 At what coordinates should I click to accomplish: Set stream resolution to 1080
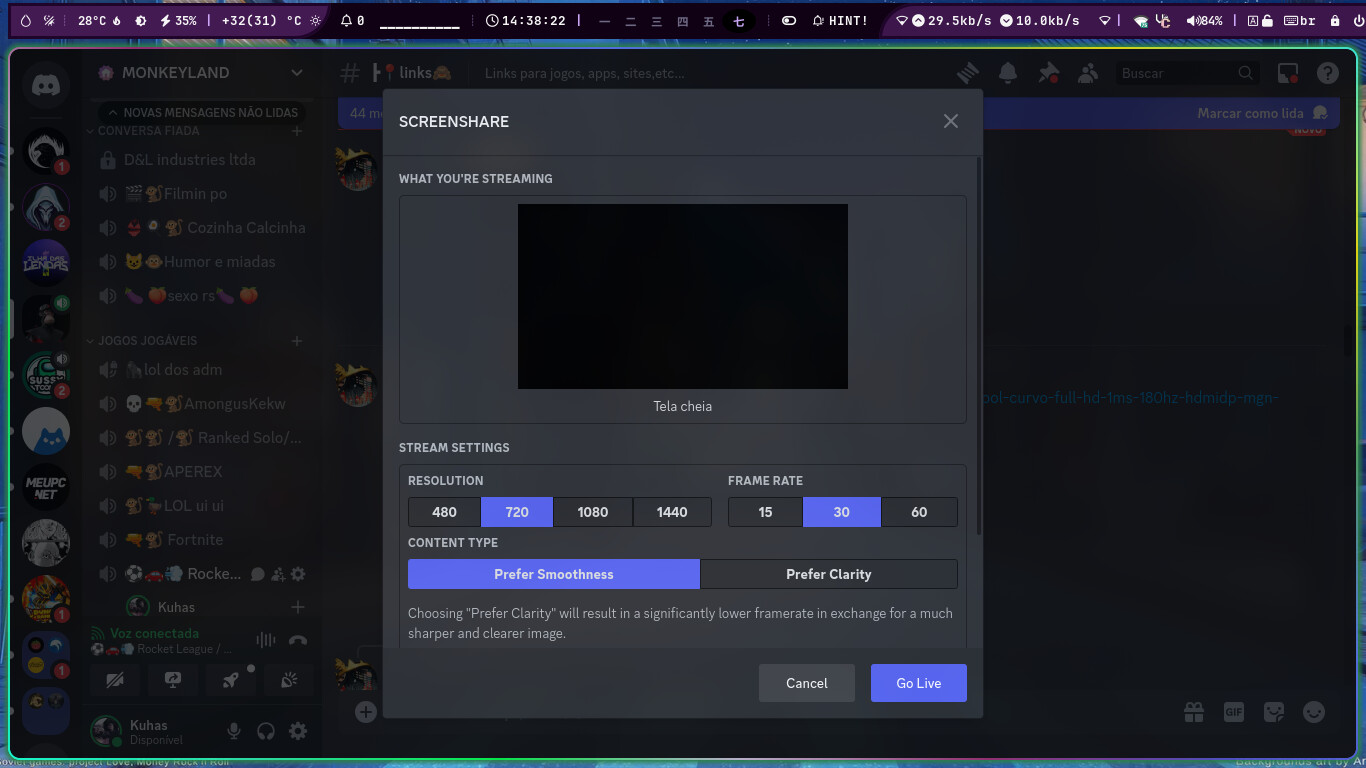point(593,512)
